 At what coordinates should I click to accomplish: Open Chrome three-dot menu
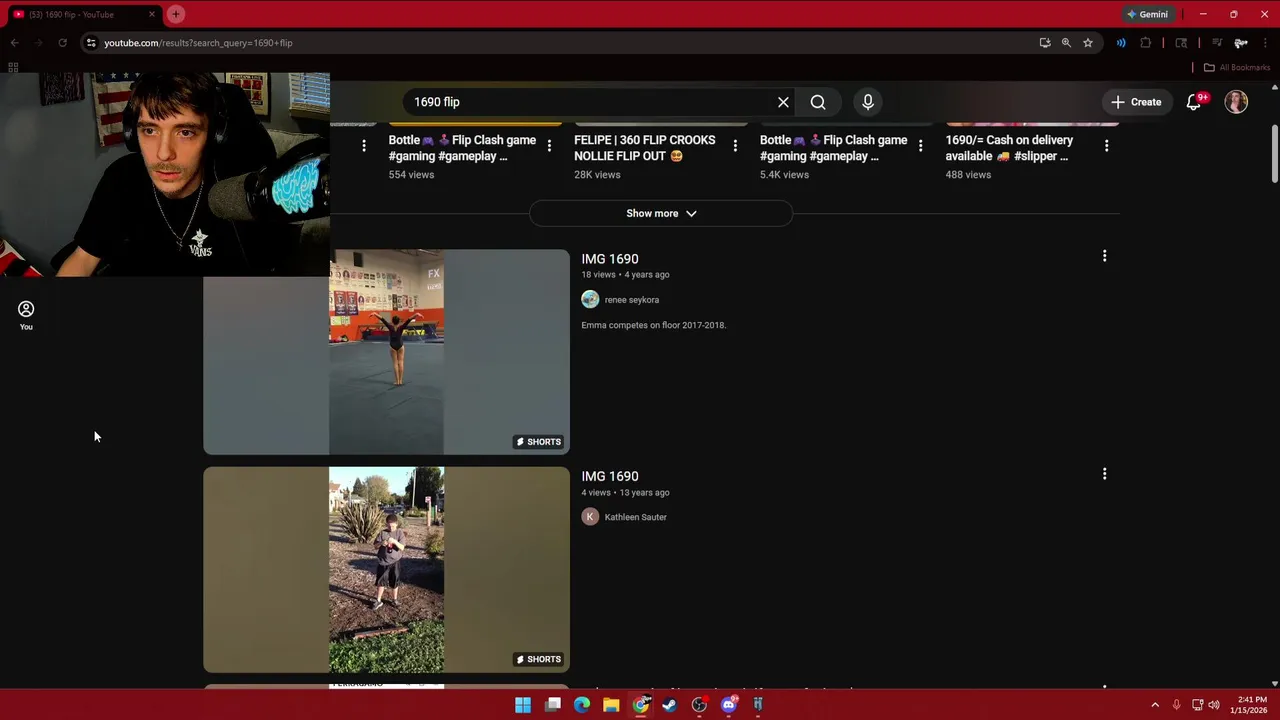tap(1266, 43)
